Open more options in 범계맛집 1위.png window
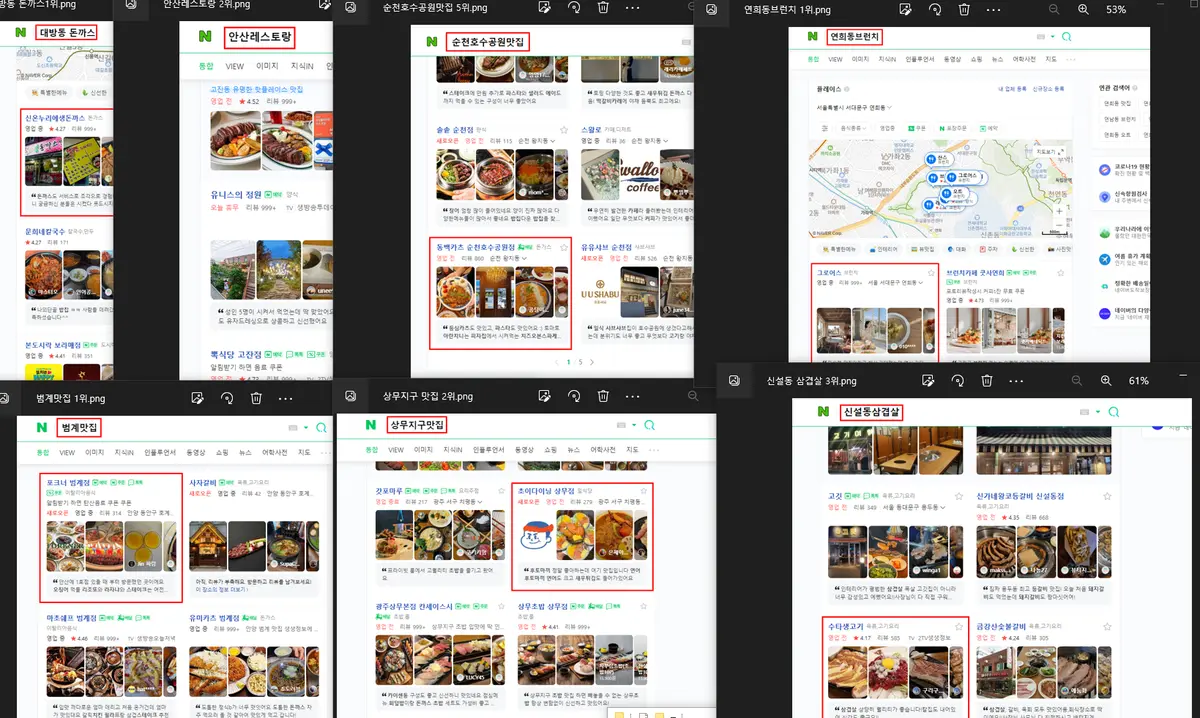Image resolution: width=1200 pixels, height=718 pixels. pyautogui.click(x=286, y=398)
